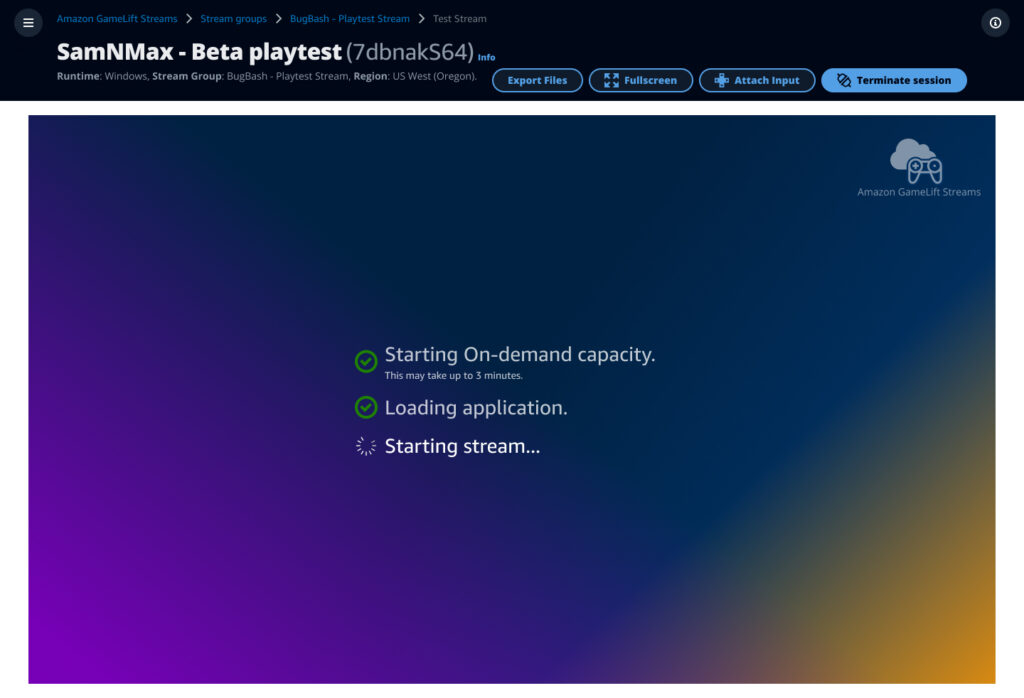Click the 'Loading application.' status text

pyautogui.click(x=476, y=407)
